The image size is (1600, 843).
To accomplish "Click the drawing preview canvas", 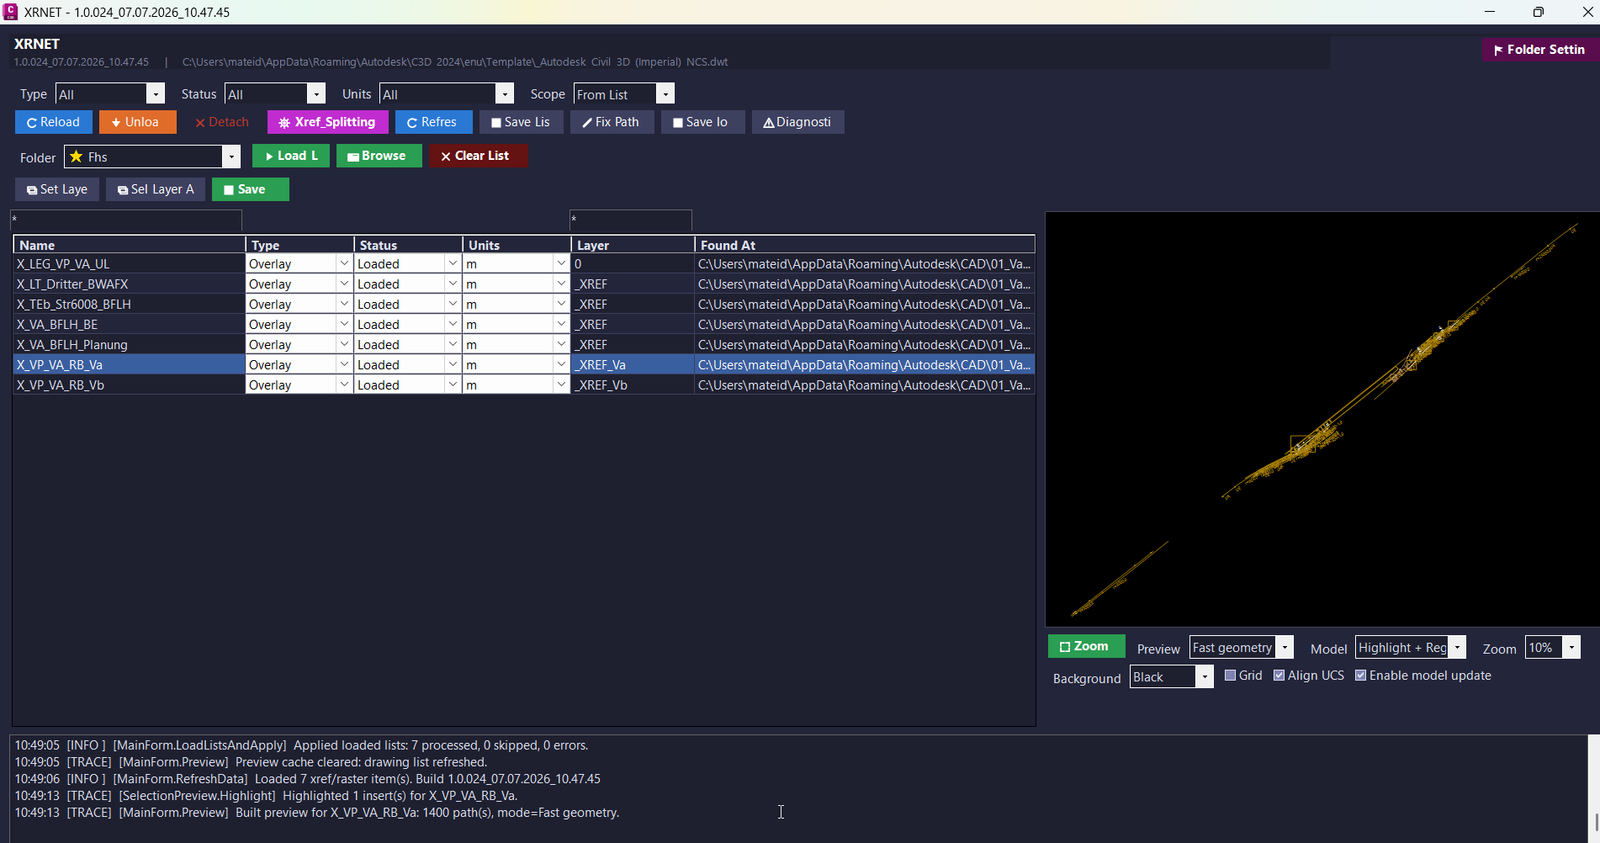I will point(1322,419).
